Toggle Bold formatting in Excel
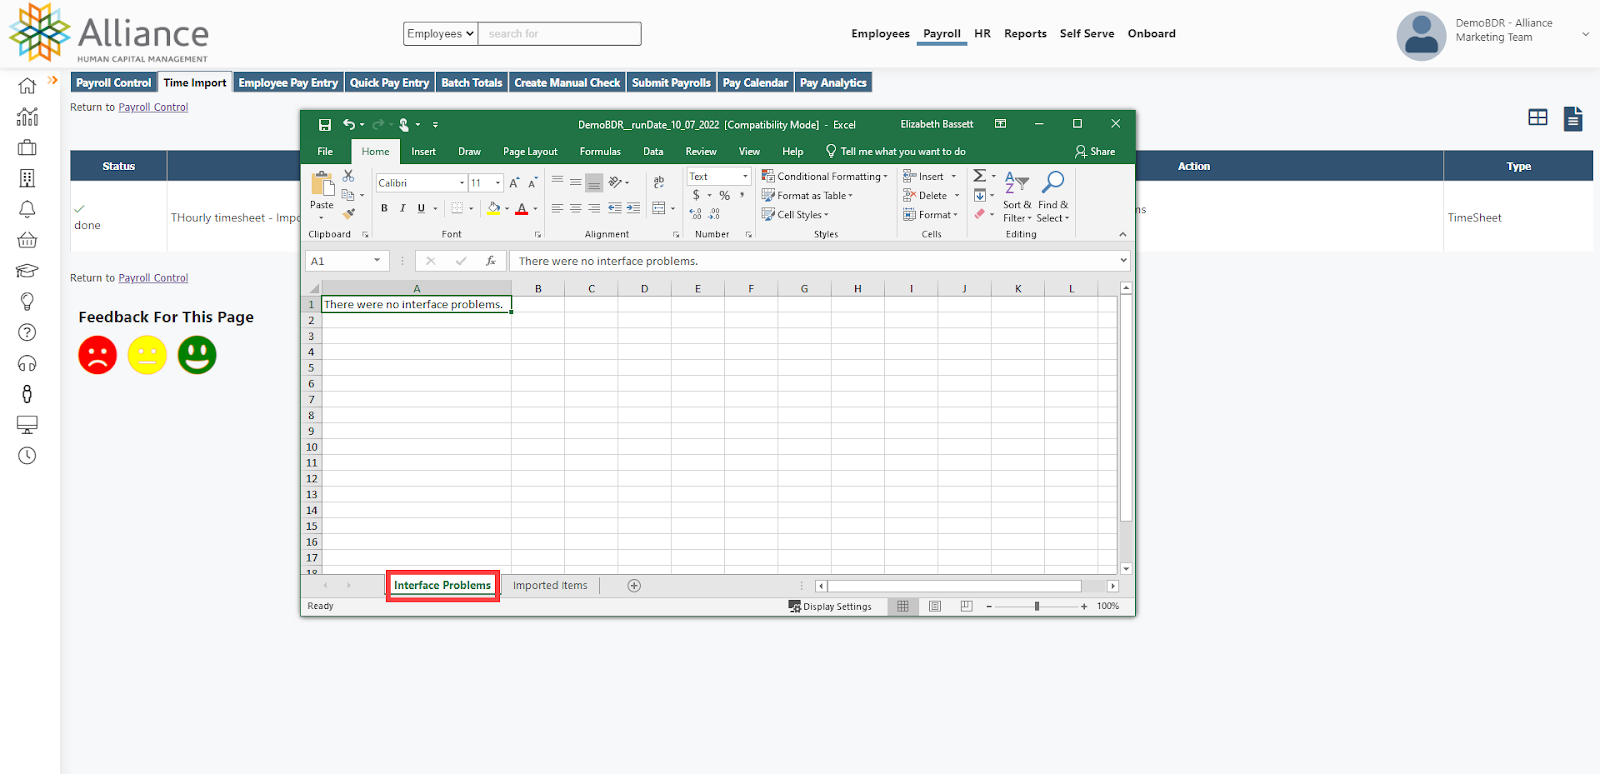This screenshot has width=1600, height=774. (x=384, y=208)
